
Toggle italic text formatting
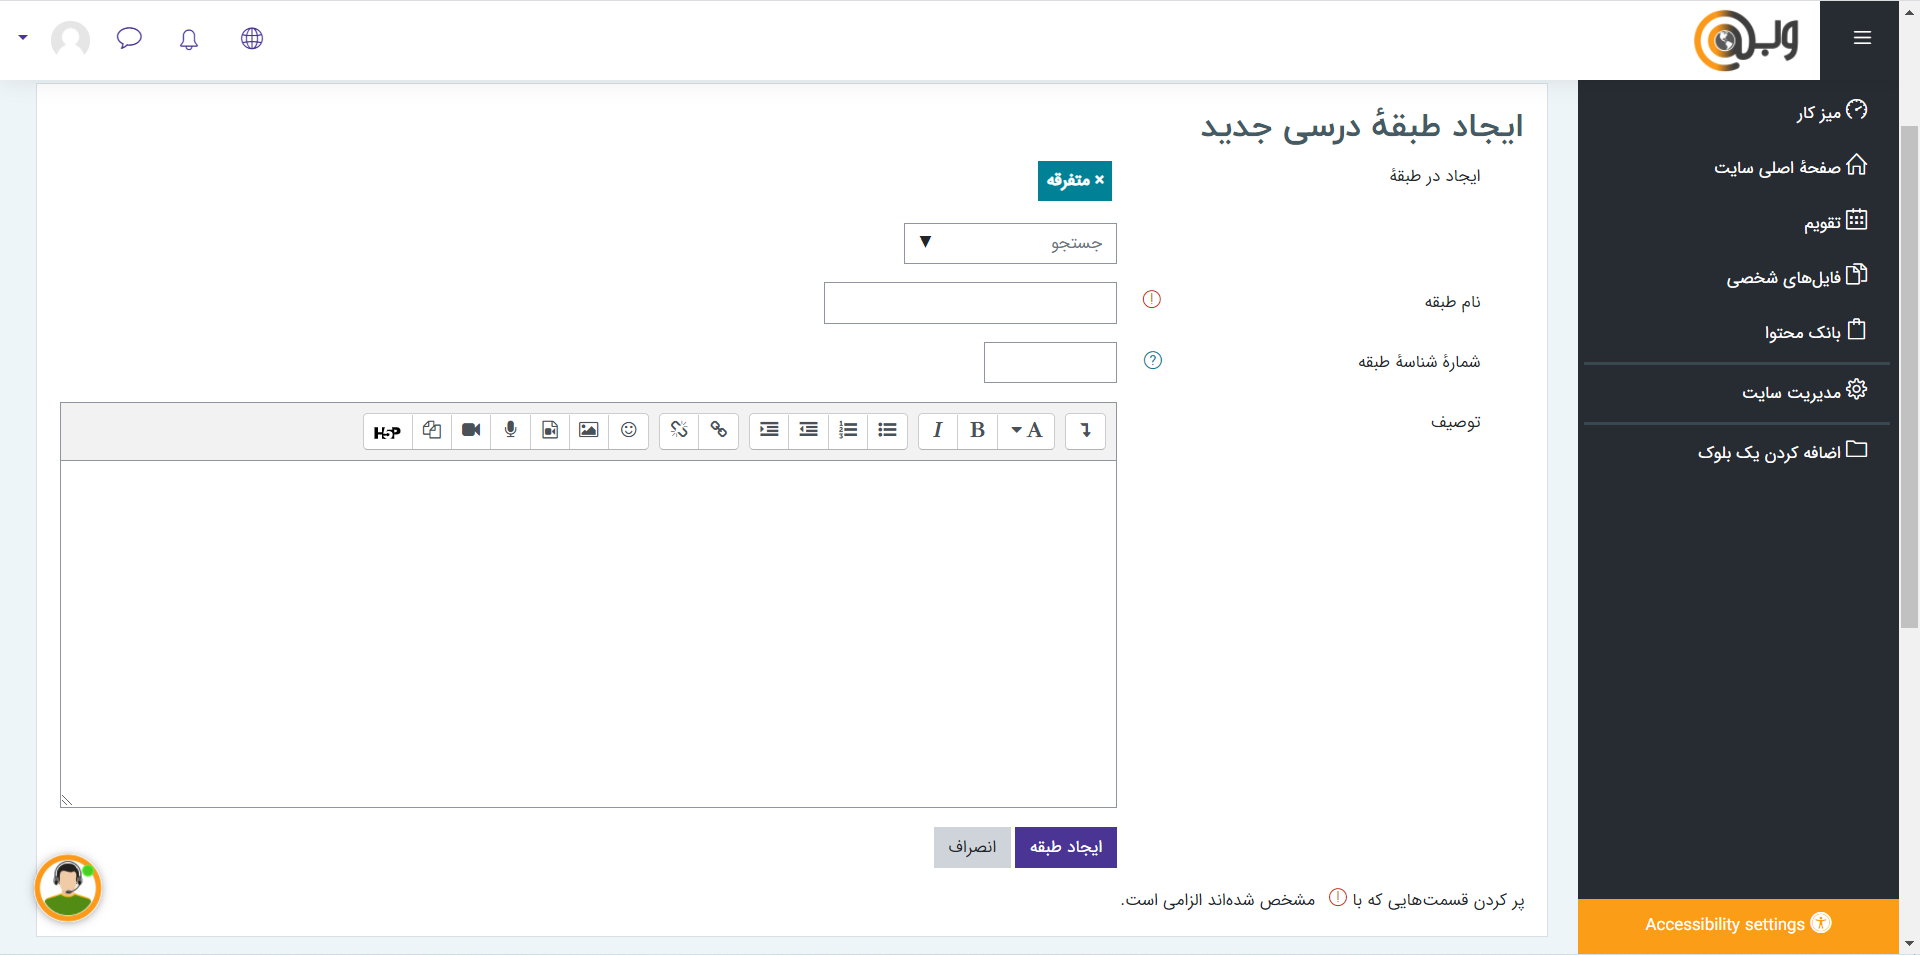coord(937,430)
